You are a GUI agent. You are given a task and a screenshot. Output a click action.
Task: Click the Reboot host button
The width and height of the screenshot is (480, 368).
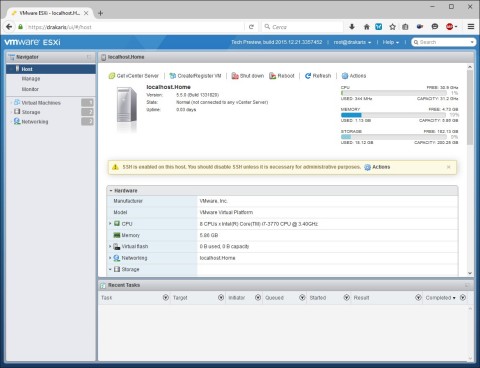(x=282, y=76)
